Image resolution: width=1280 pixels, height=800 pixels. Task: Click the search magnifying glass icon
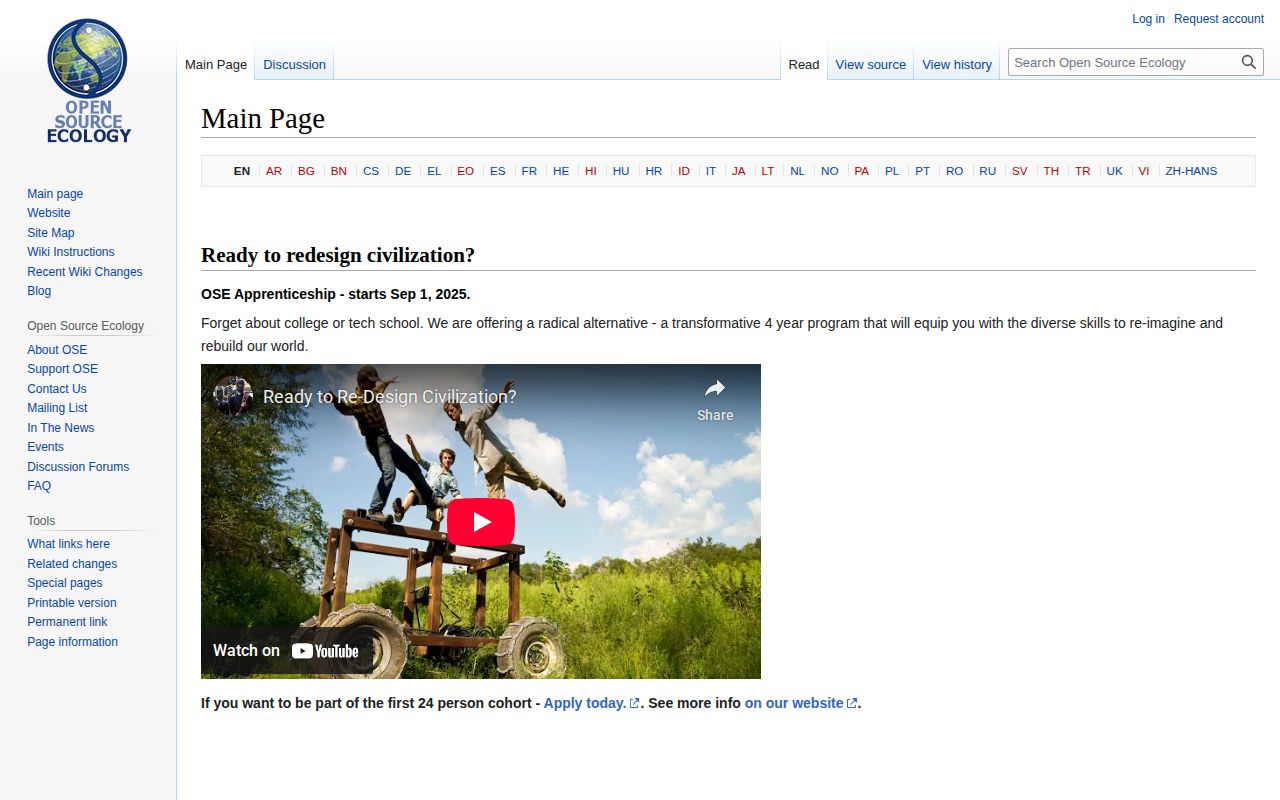(1248, 61)
